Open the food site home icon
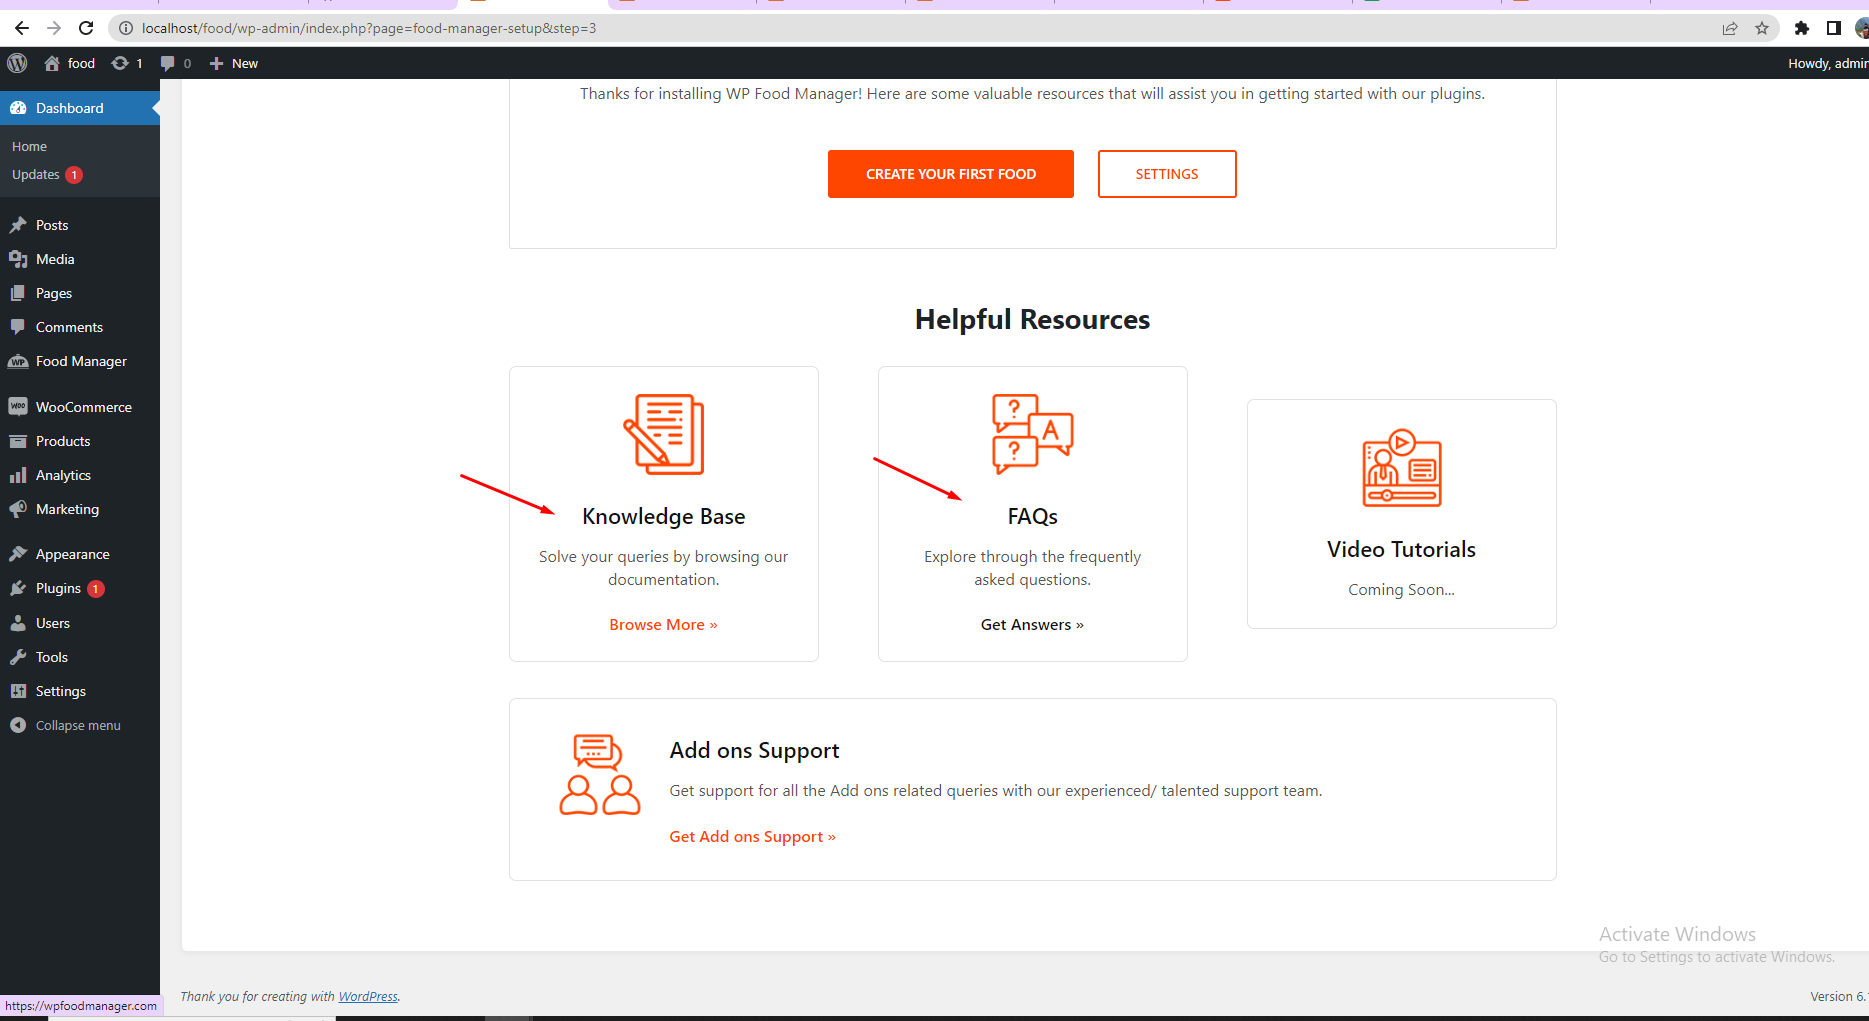 (x=52, y=63)
